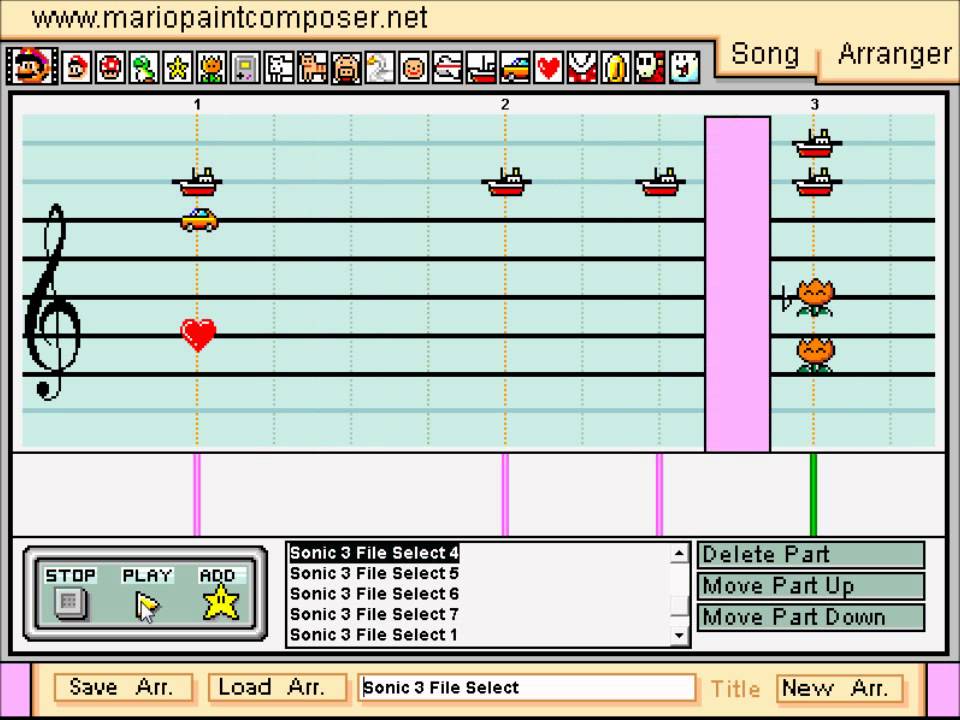Viewport: 960px width, 720px height.
Task: Select the Shy Guy instrument
Action: click(x=649, y=67)
